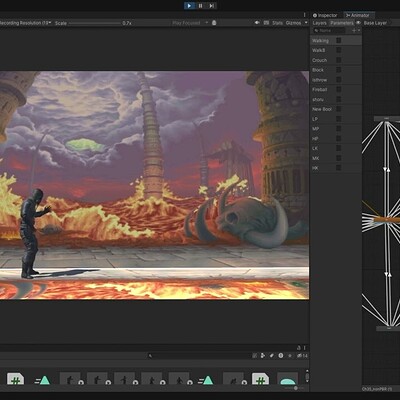Image resolution: width=400 pixels, height=400 pixels.
Task: Click the parameter Name search field
Action: coord(329,31)
